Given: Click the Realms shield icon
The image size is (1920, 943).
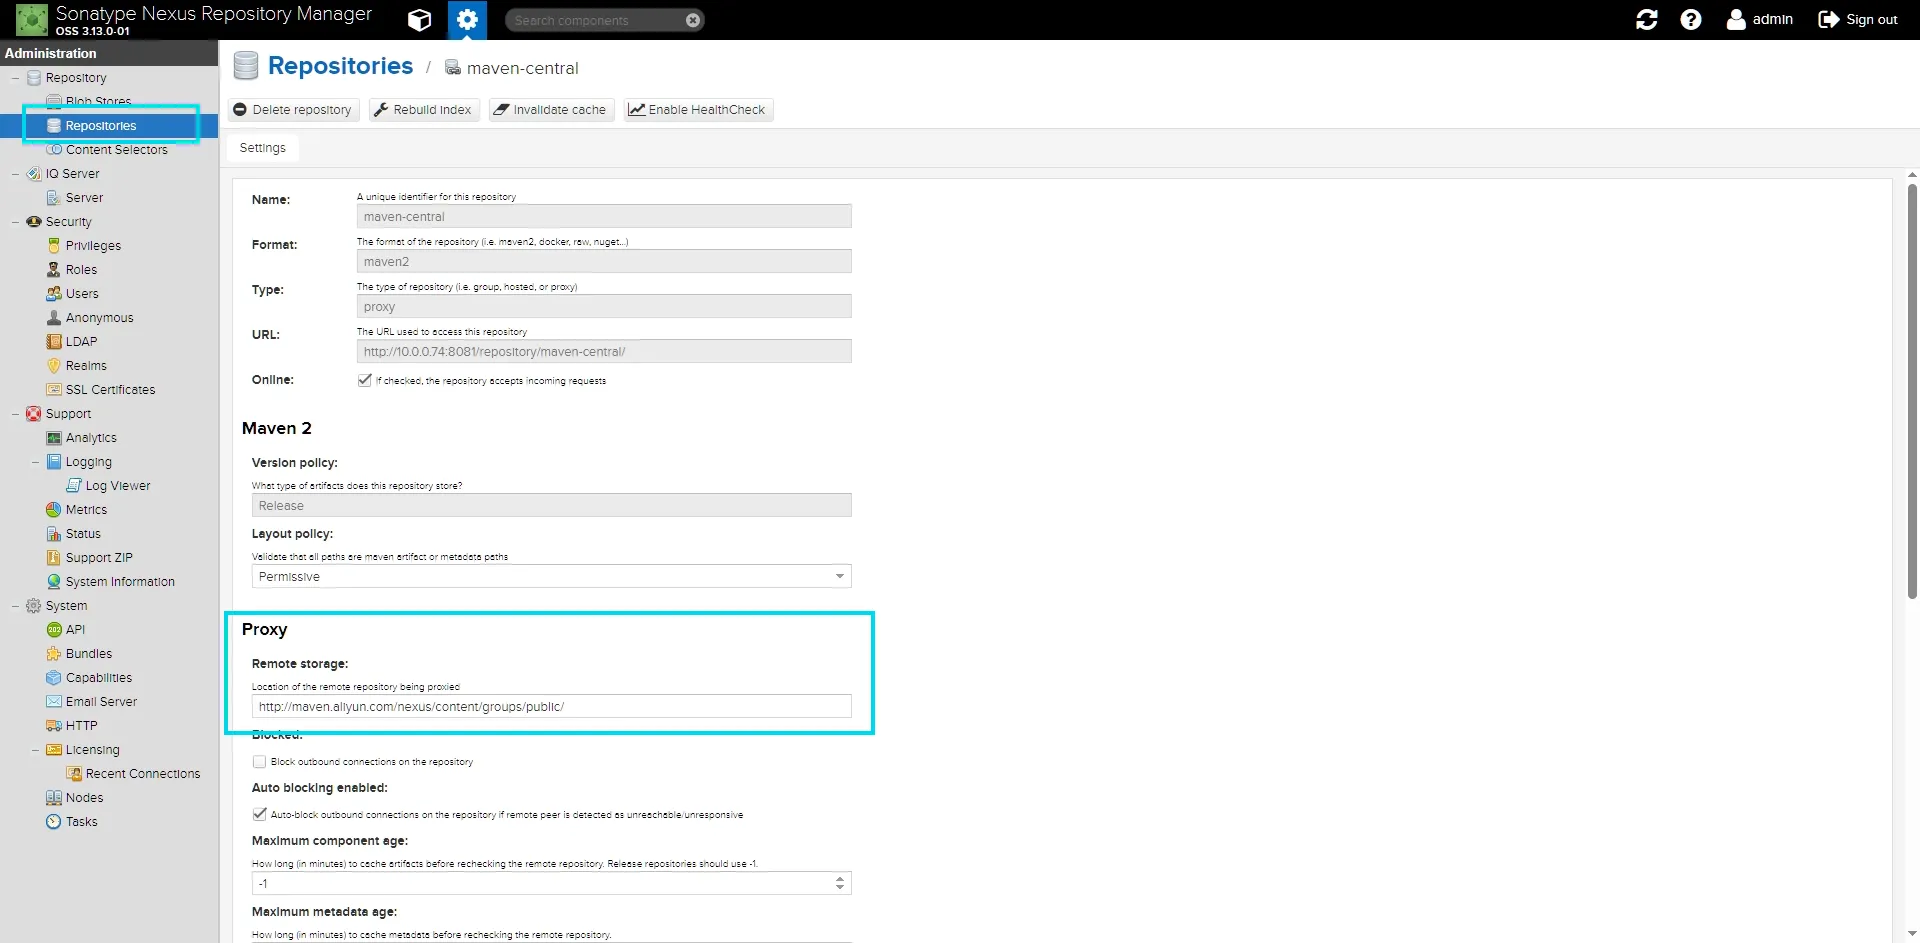Looking at the screenshot, I should coord(54,366).
